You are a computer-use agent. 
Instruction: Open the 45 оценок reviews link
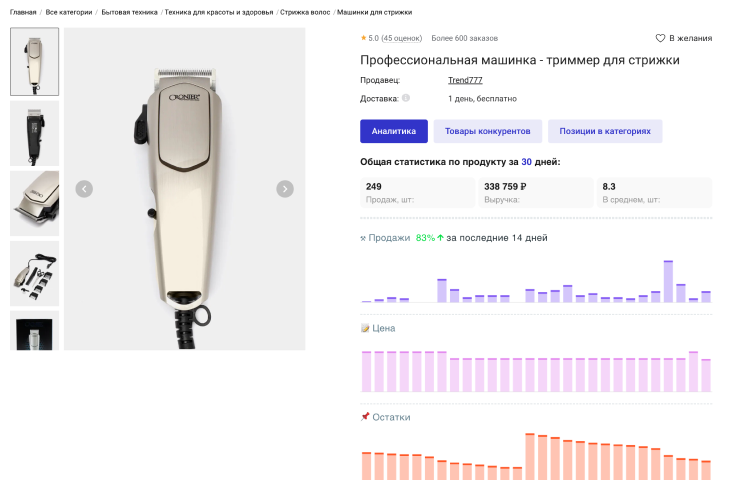click(x=401, y=38)
